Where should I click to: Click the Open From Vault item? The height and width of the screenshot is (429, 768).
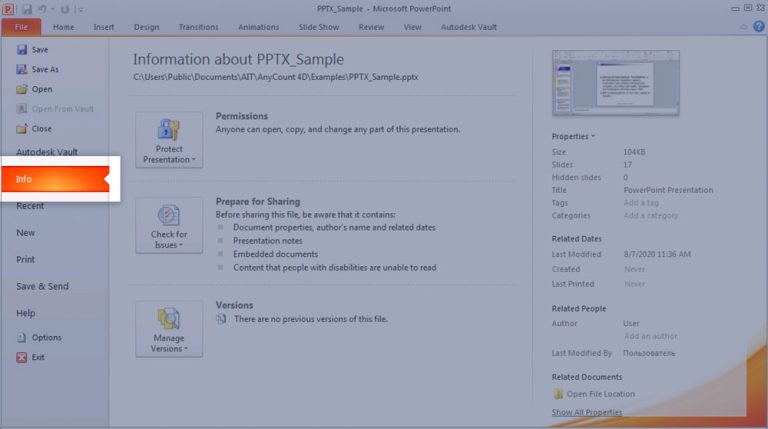coord(55,109)
